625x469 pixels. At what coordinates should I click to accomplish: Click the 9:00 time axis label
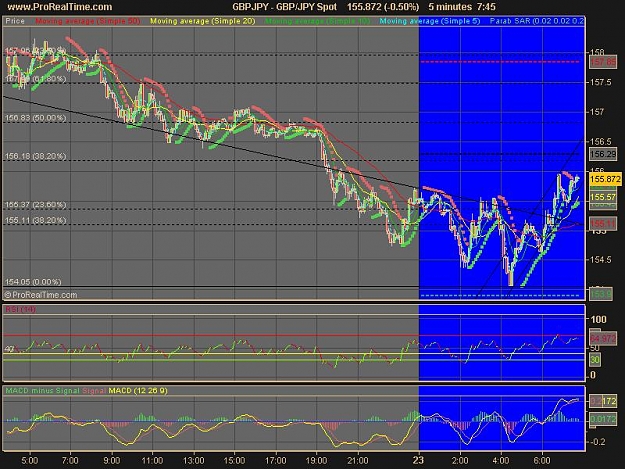(x=112, y=461)
